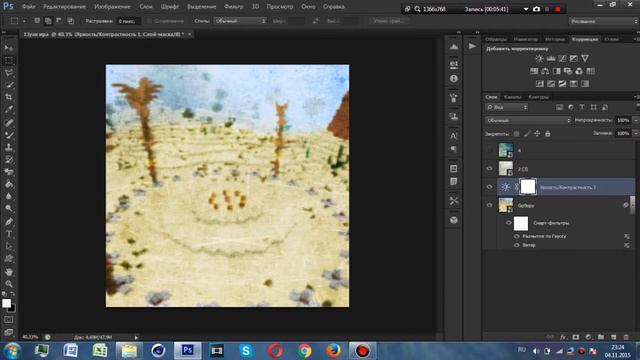This screenshot has height=360, width=640.
Task: Select the Clone Stamp tool
Action: coord(9,147)
